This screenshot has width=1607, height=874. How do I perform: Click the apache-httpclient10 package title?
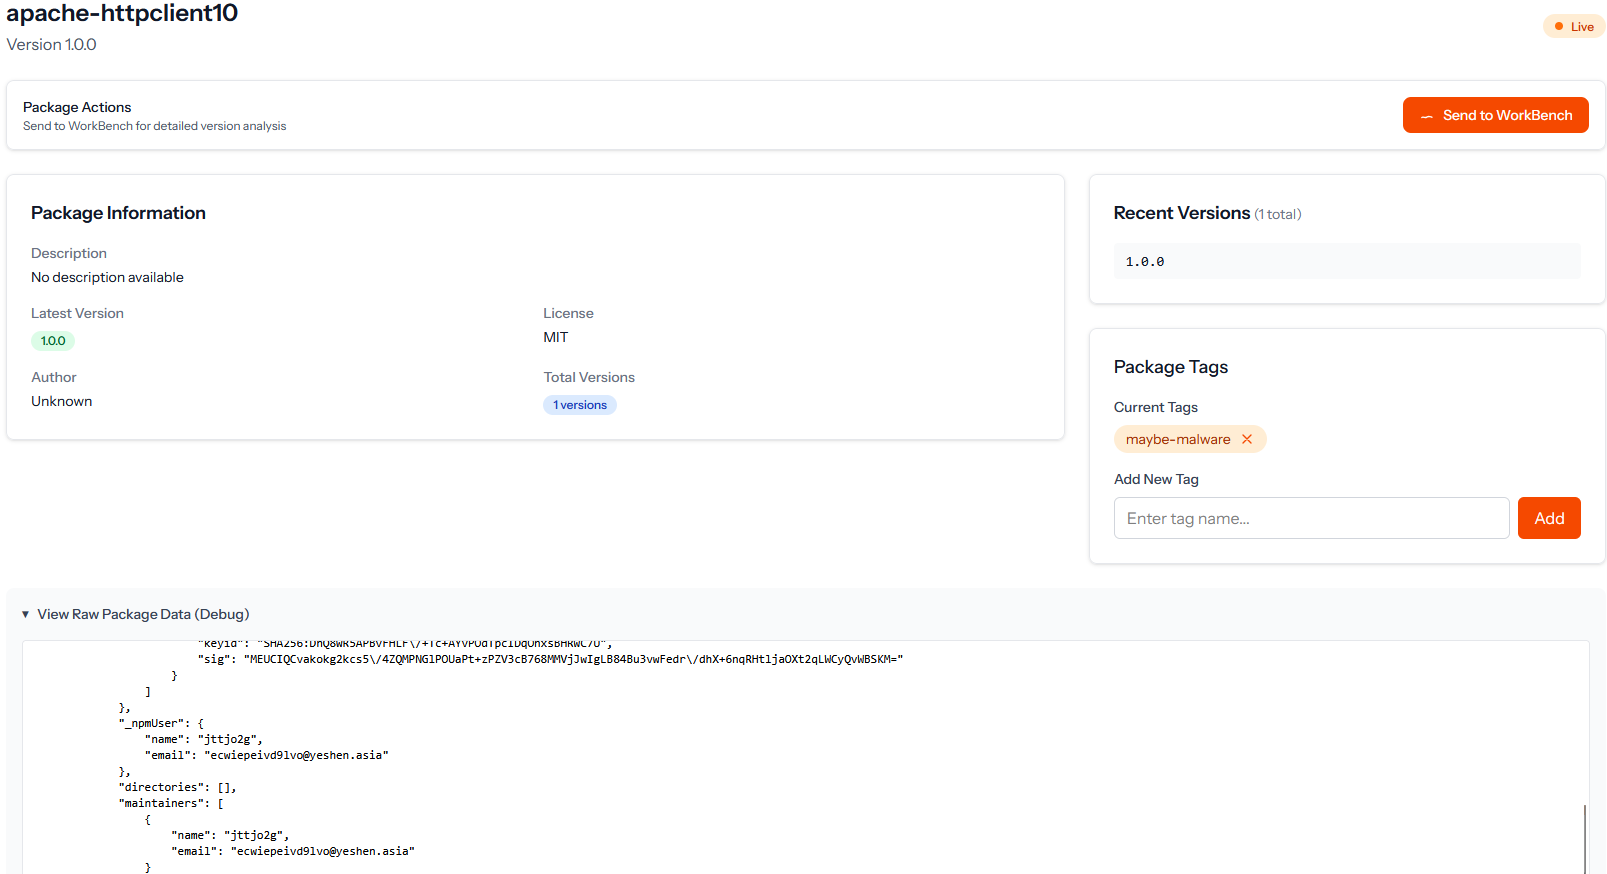[x=122, y=14]
